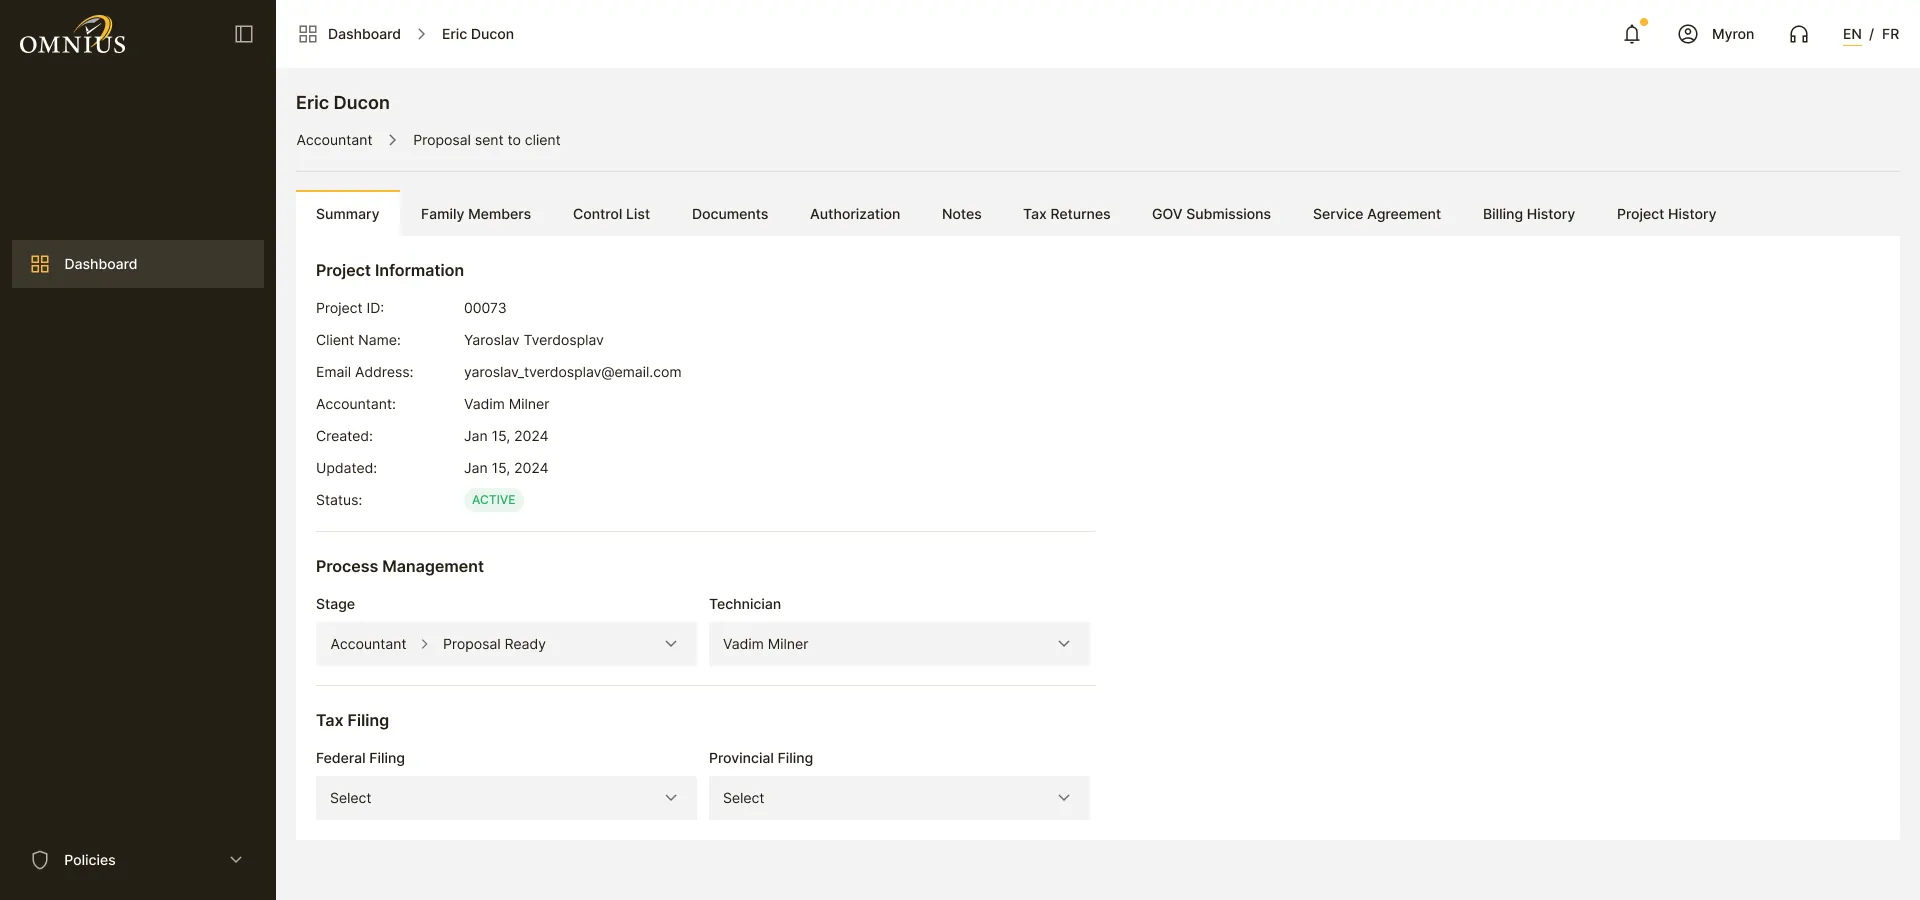
Task: Open the Documents tab
Action: 730,214
